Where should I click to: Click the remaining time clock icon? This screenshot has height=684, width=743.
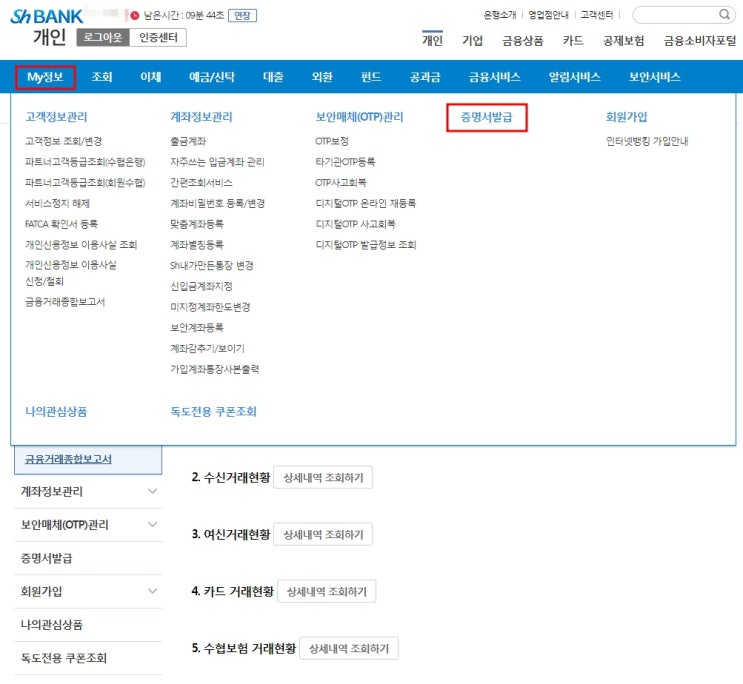pyautogui.click(x=135, y=16)
